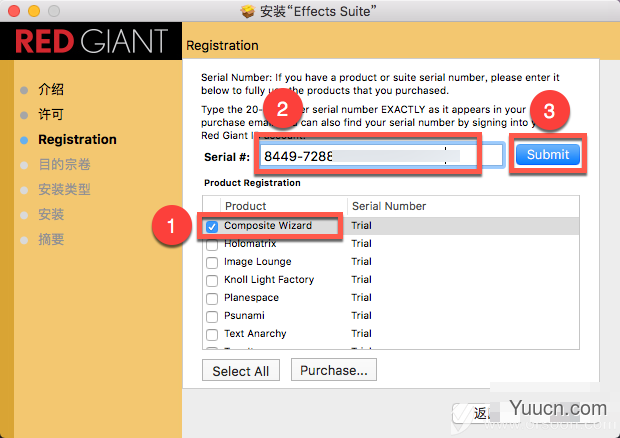620x438 pixels.
Task: Click the Image Lounge product name
Action: (x=258, y=261)
